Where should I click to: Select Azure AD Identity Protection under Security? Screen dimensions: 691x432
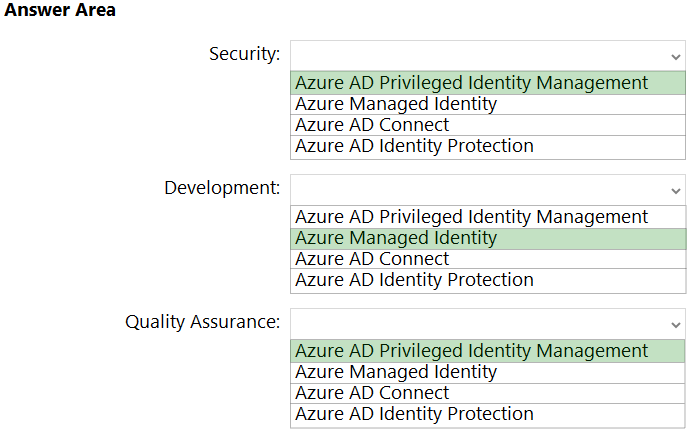(x=414, y=146)
